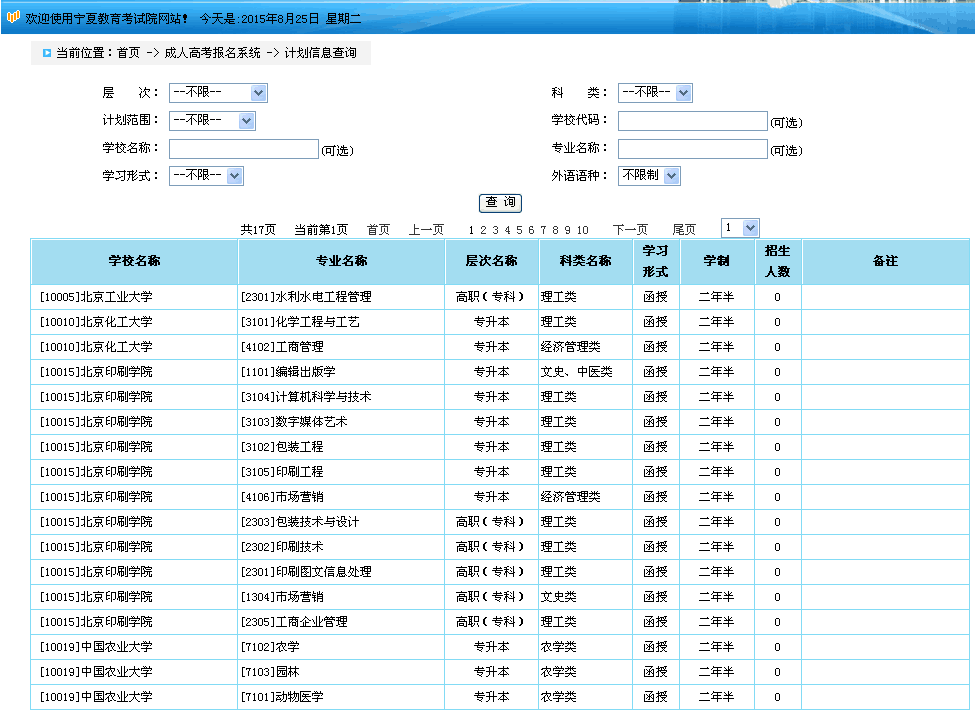Focus the 学校代码 input field
975x710 pixels.
point(692,121)
